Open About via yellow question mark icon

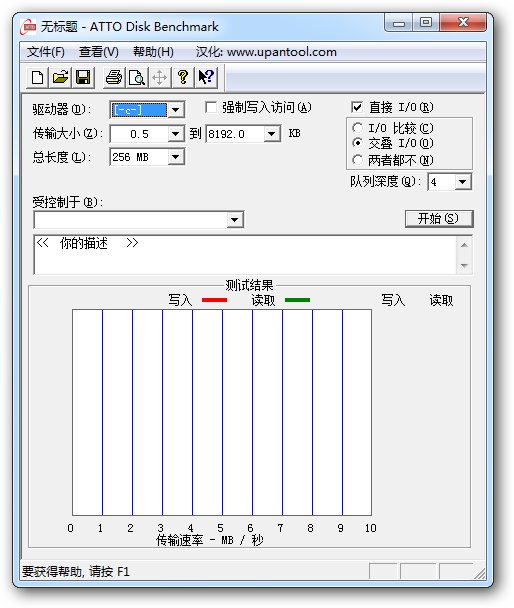(x=183, y=78)
